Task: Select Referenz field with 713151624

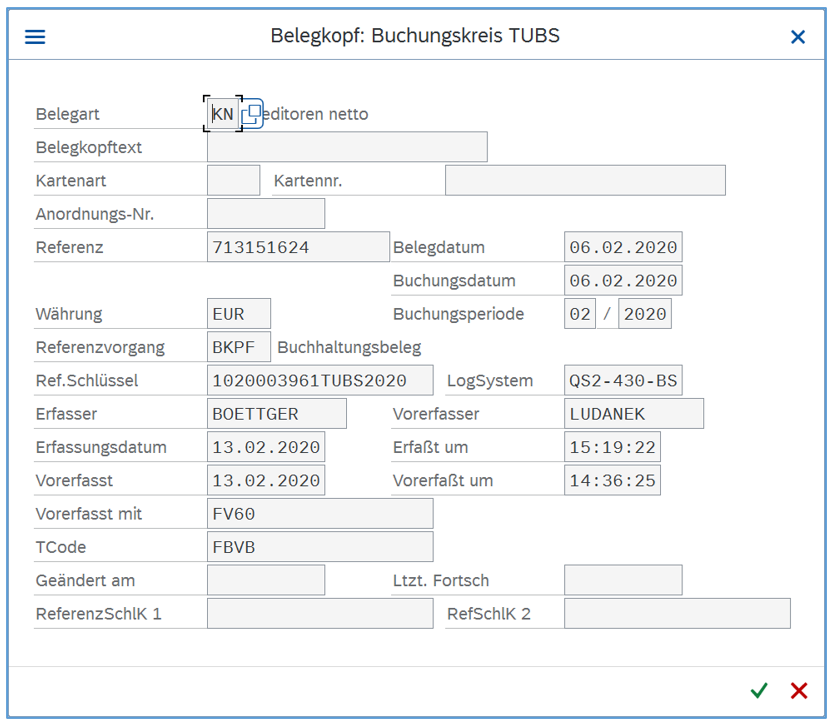Action: 298,247
